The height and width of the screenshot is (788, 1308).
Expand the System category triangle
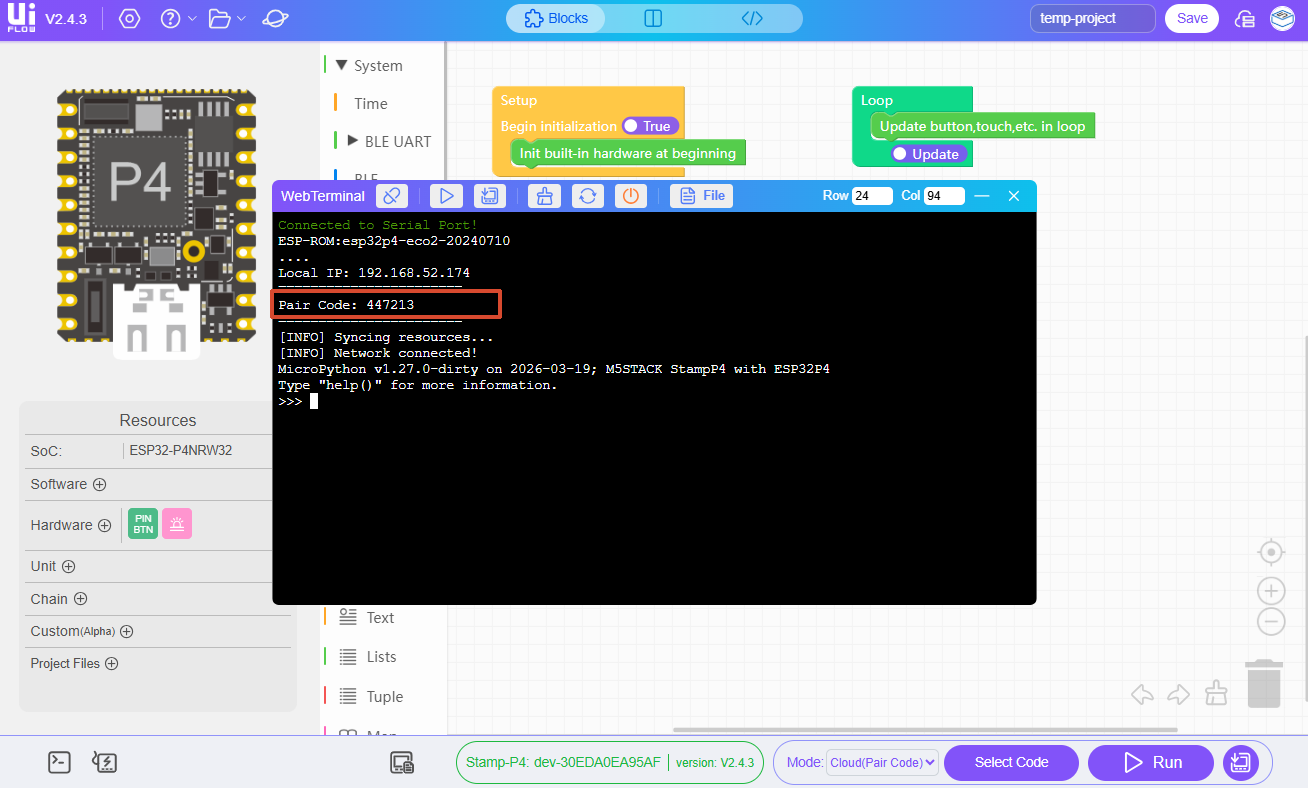pos(341,66)
